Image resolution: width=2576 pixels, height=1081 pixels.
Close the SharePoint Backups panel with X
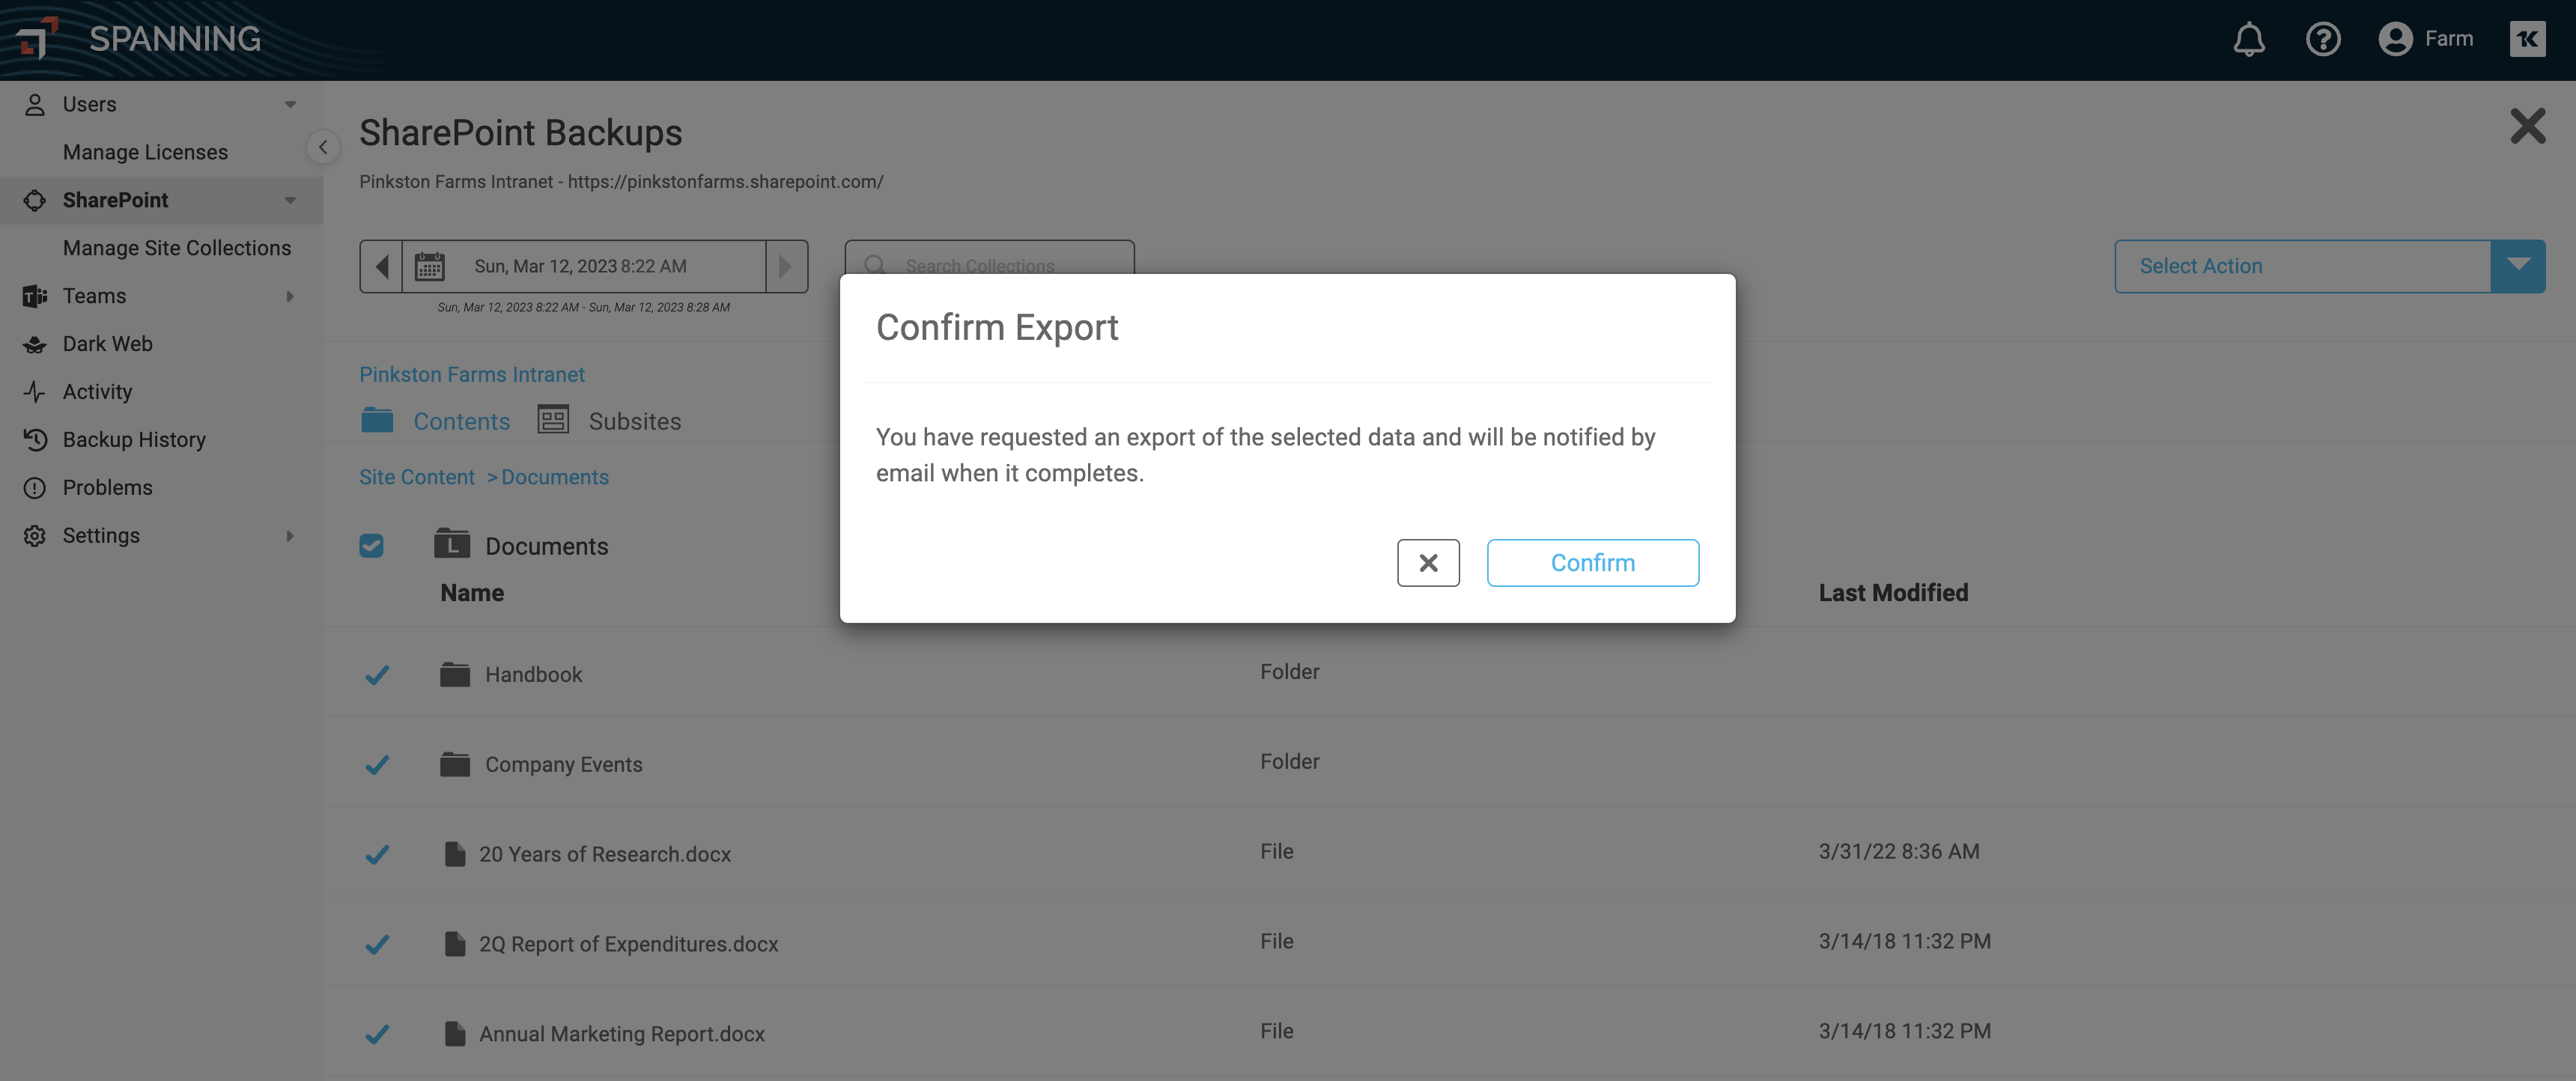(2527, 127)
